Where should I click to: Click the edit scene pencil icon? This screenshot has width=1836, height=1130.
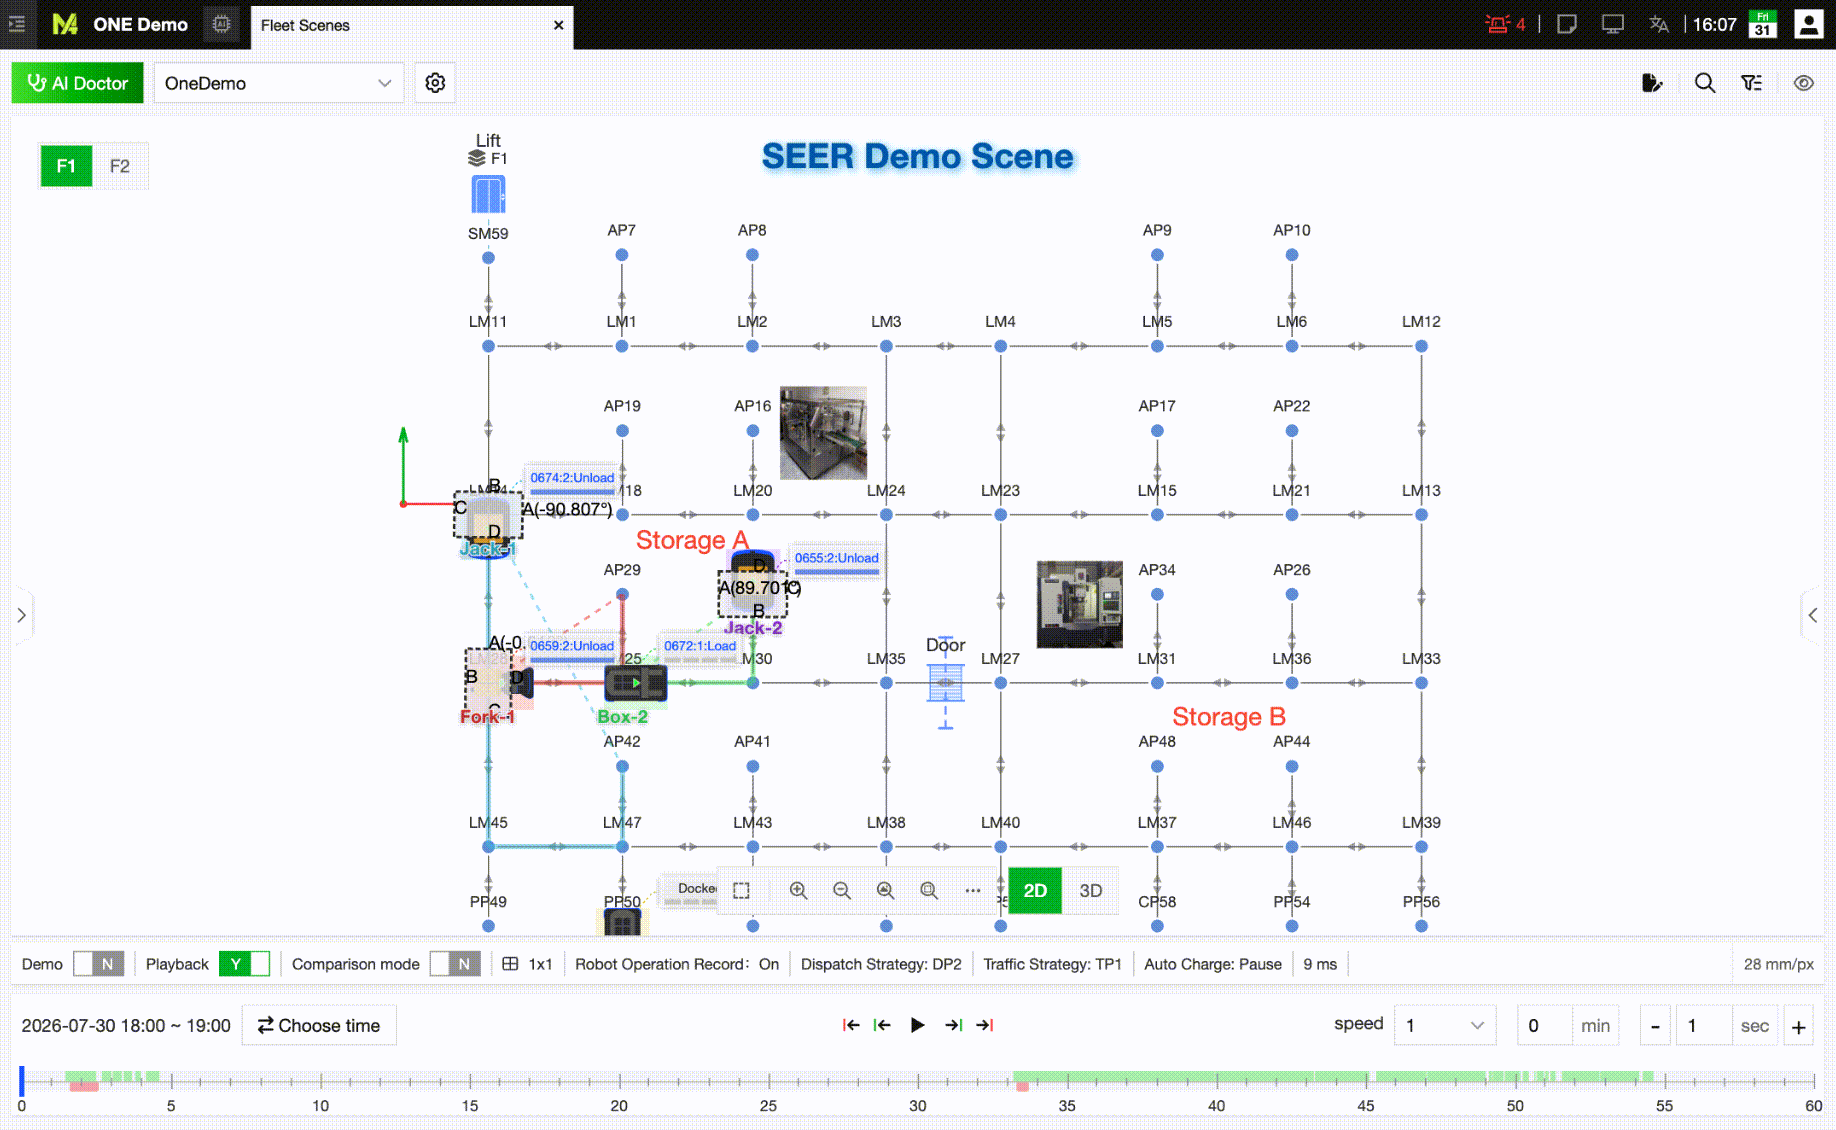[x=1652, y=83]
